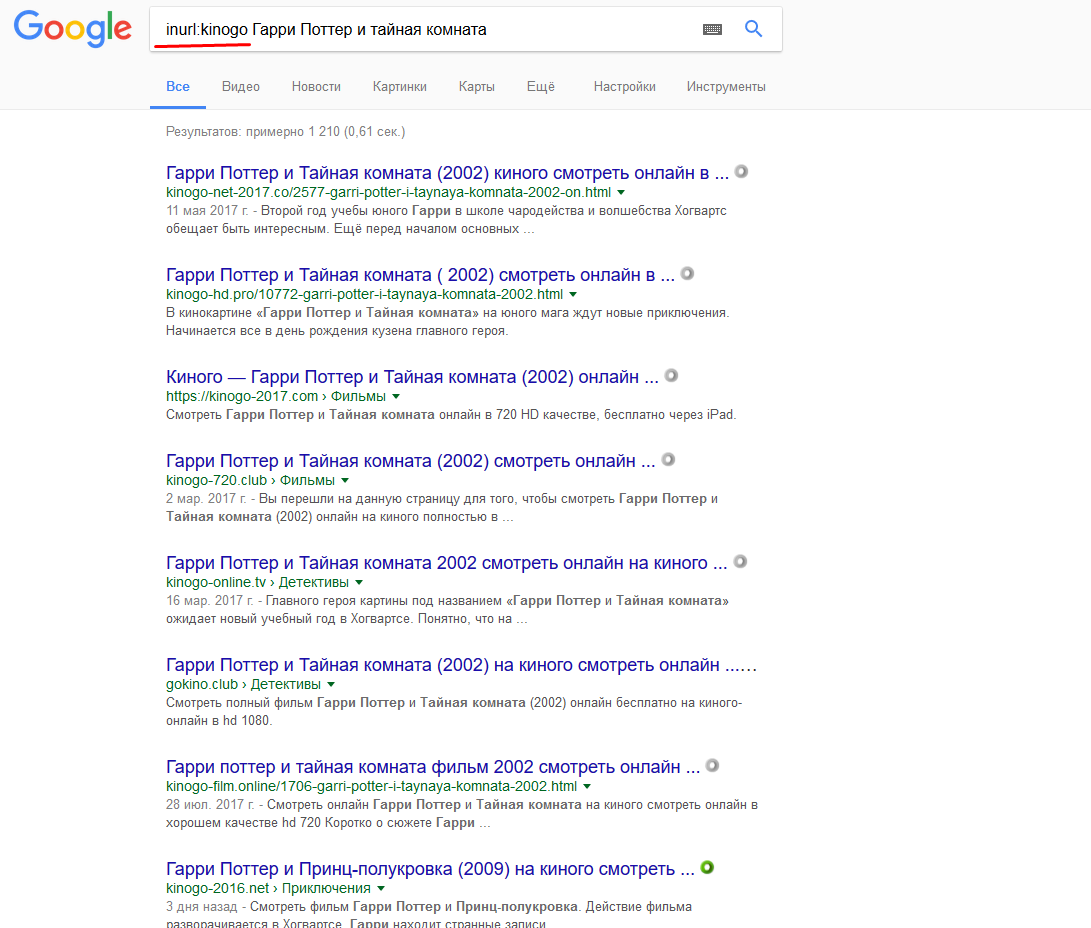Screen dimensions: 1091x928
Task: Click grey rating circle beside kinogo-2017.com result
Action: [x=671, y=376]
